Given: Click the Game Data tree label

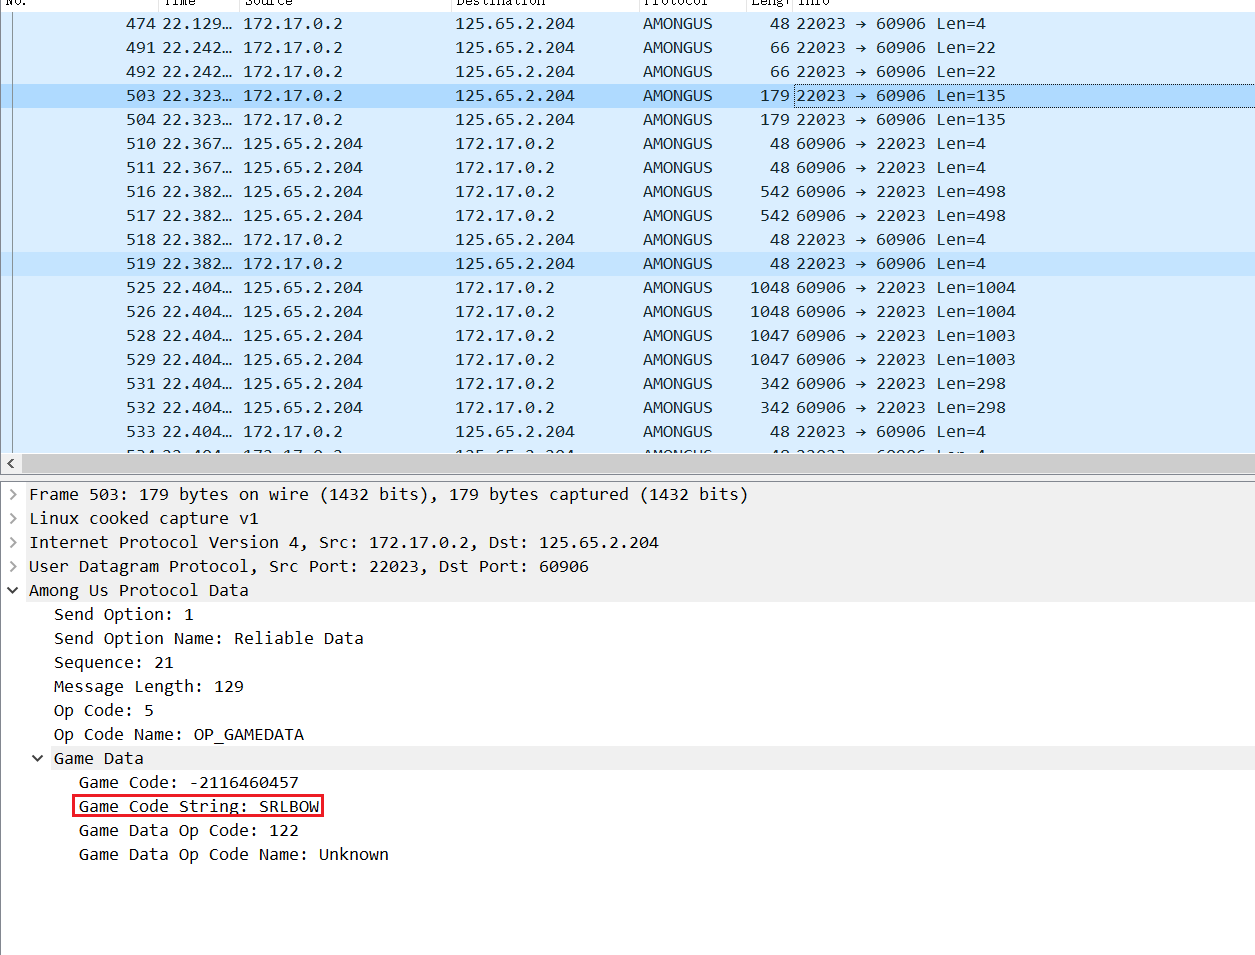Looking at the screenshot, I should click(99, 758).
